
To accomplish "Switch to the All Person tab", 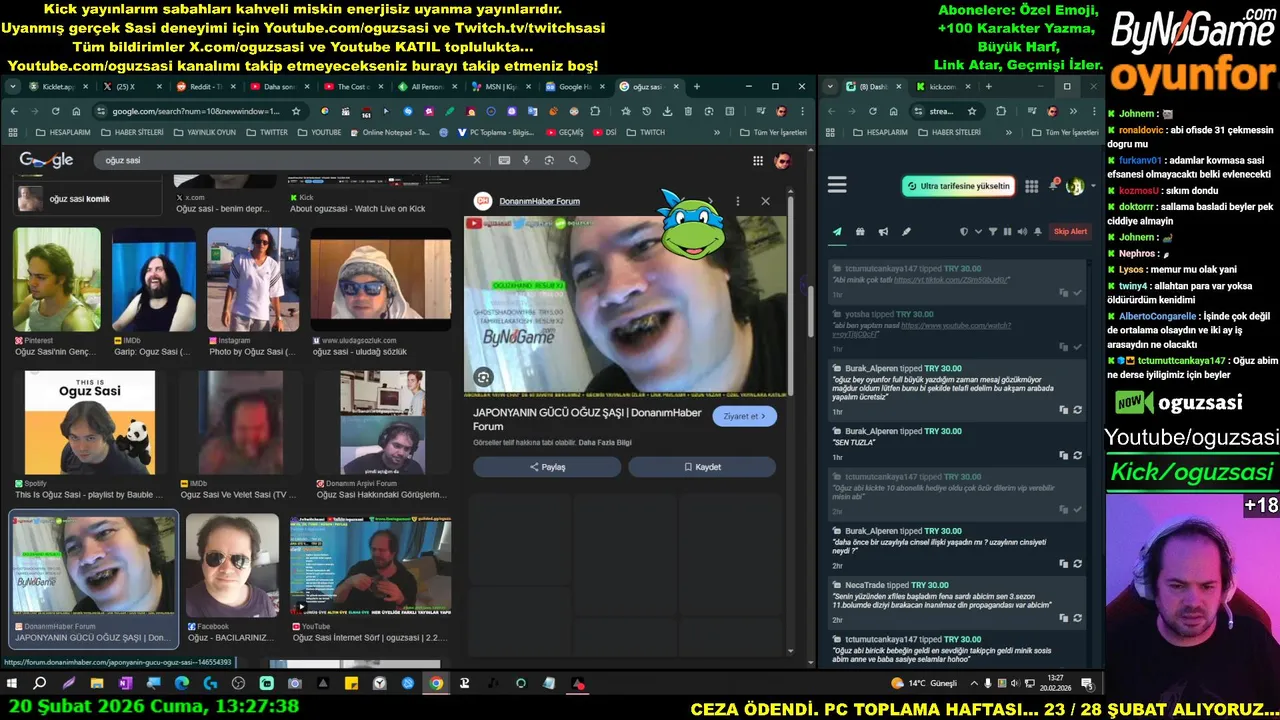I will 427,87.
